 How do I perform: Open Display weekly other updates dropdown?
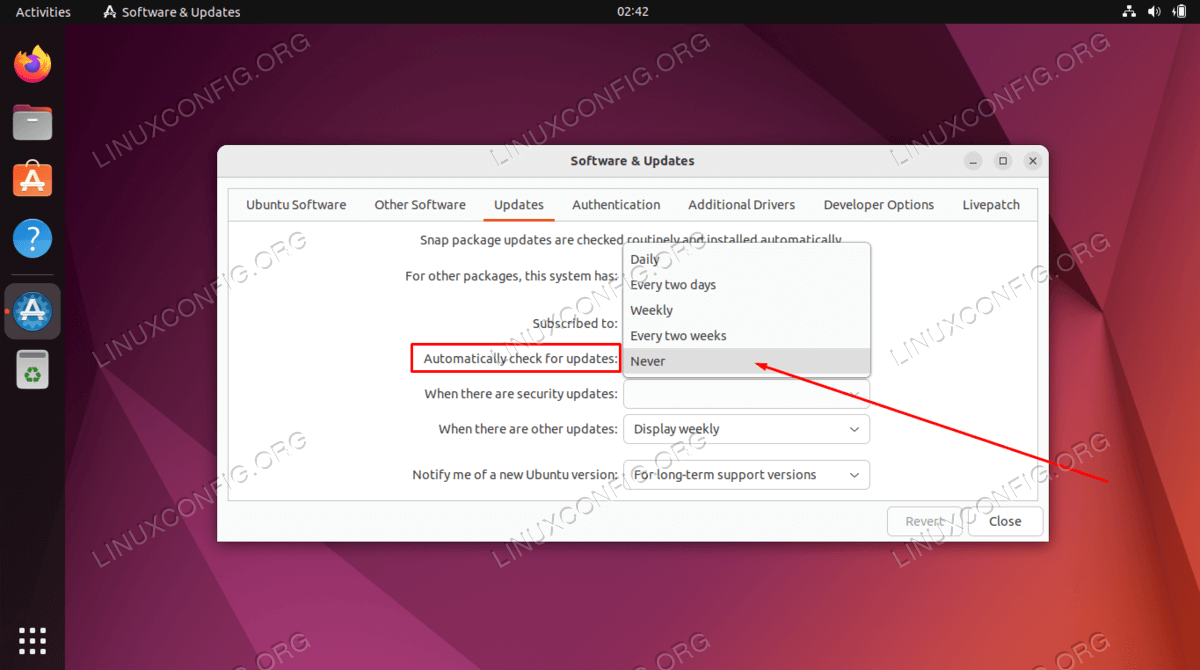(746, 429)
